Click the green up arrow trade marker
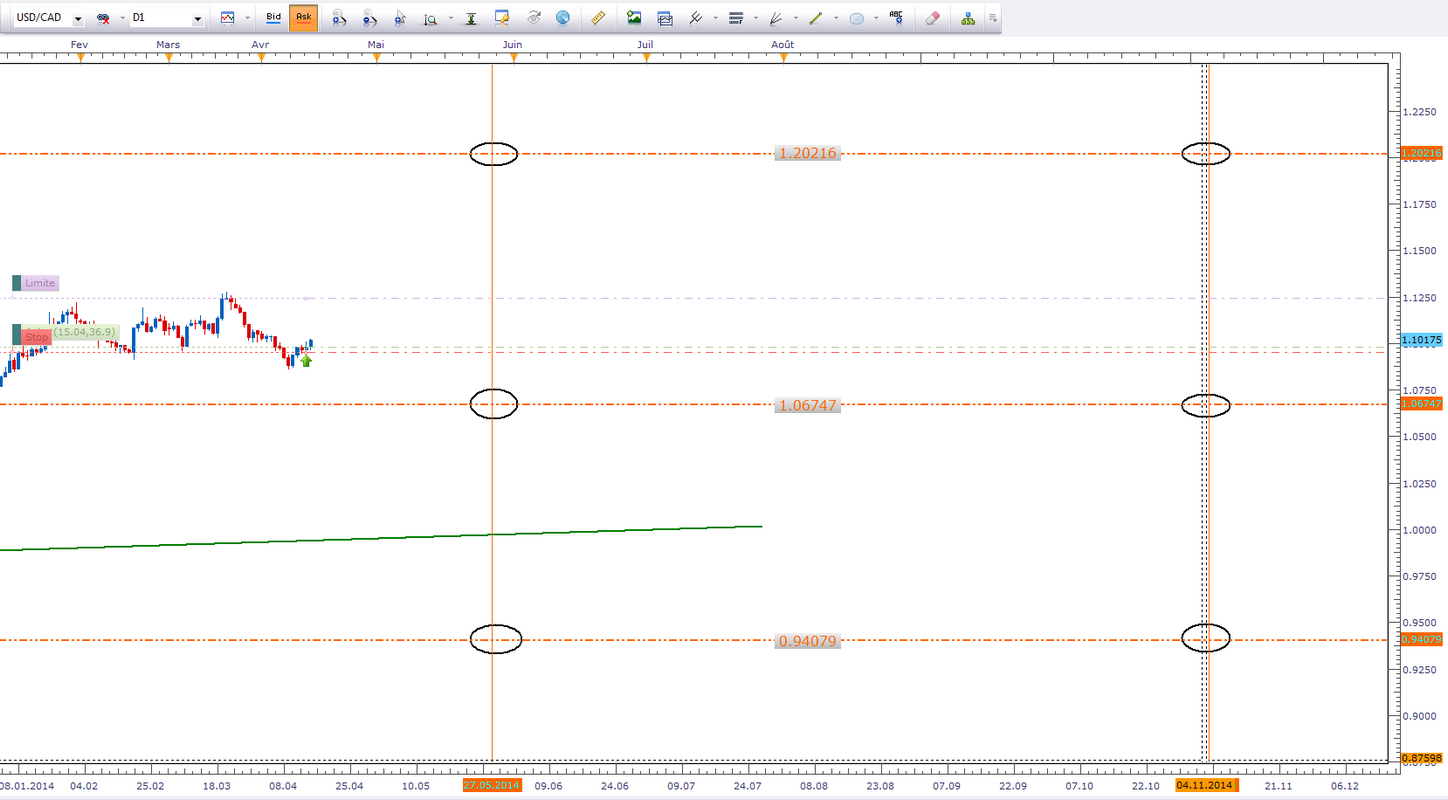 (306, 361)
